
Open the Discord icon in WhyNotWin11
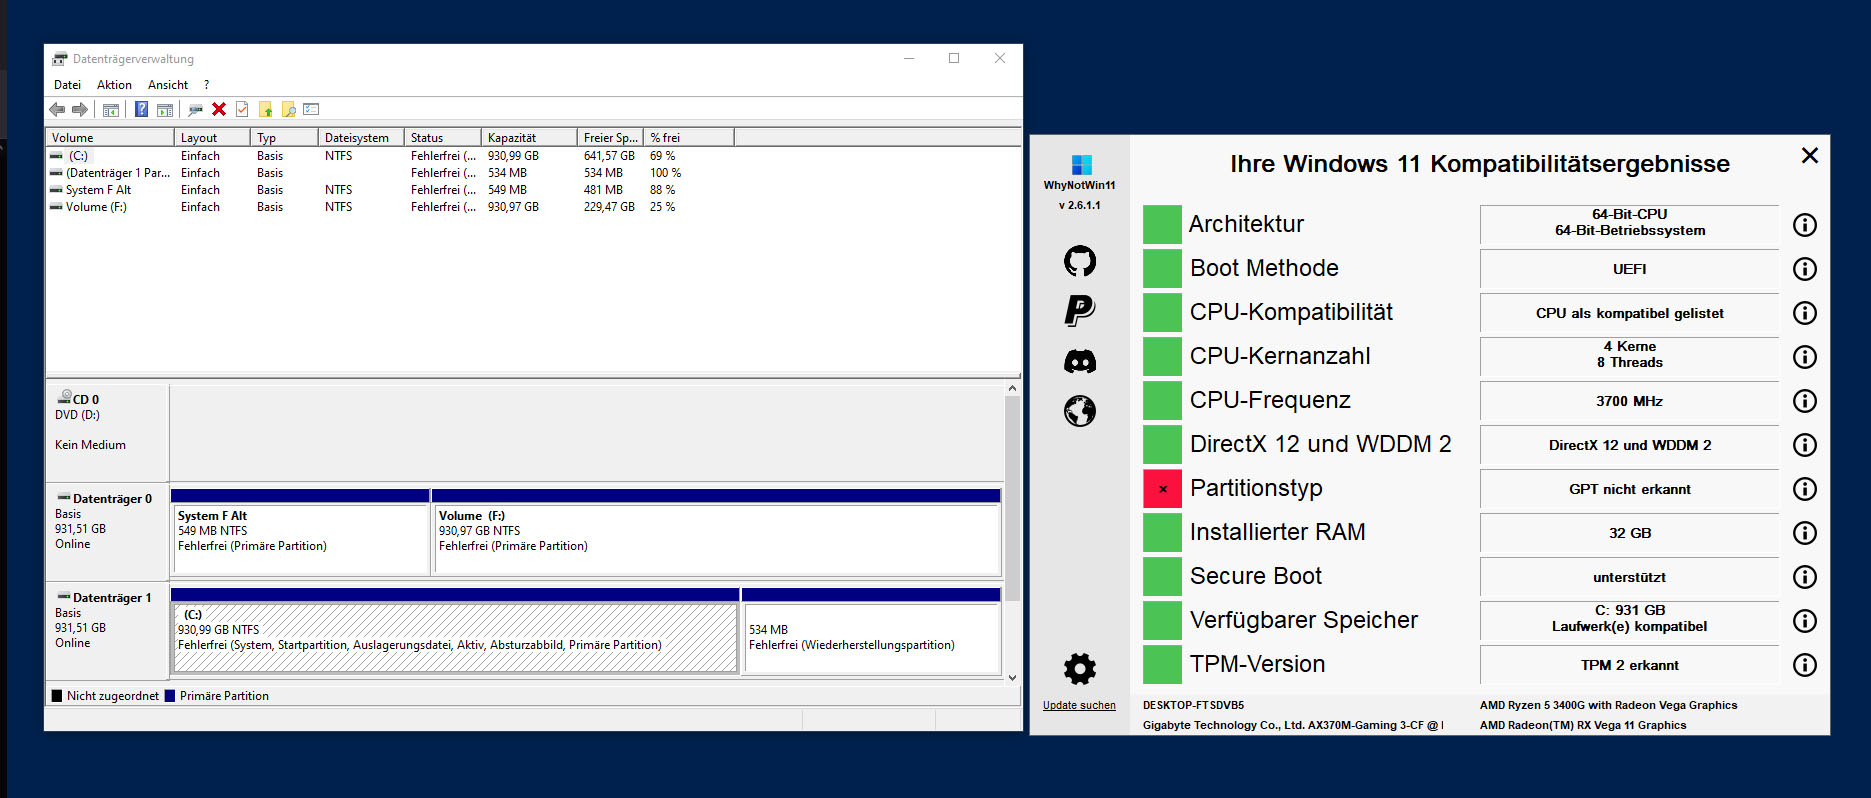click(x=1080, y=361)
